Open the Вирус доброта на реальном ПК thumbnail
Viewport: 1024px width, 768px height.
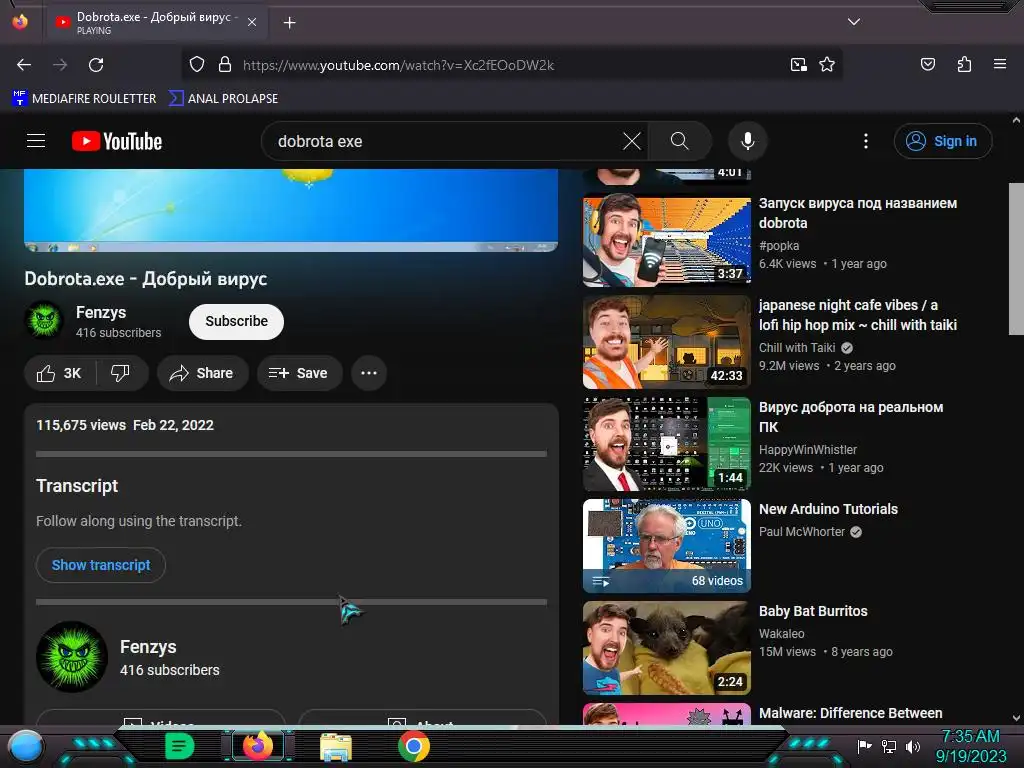667,444
